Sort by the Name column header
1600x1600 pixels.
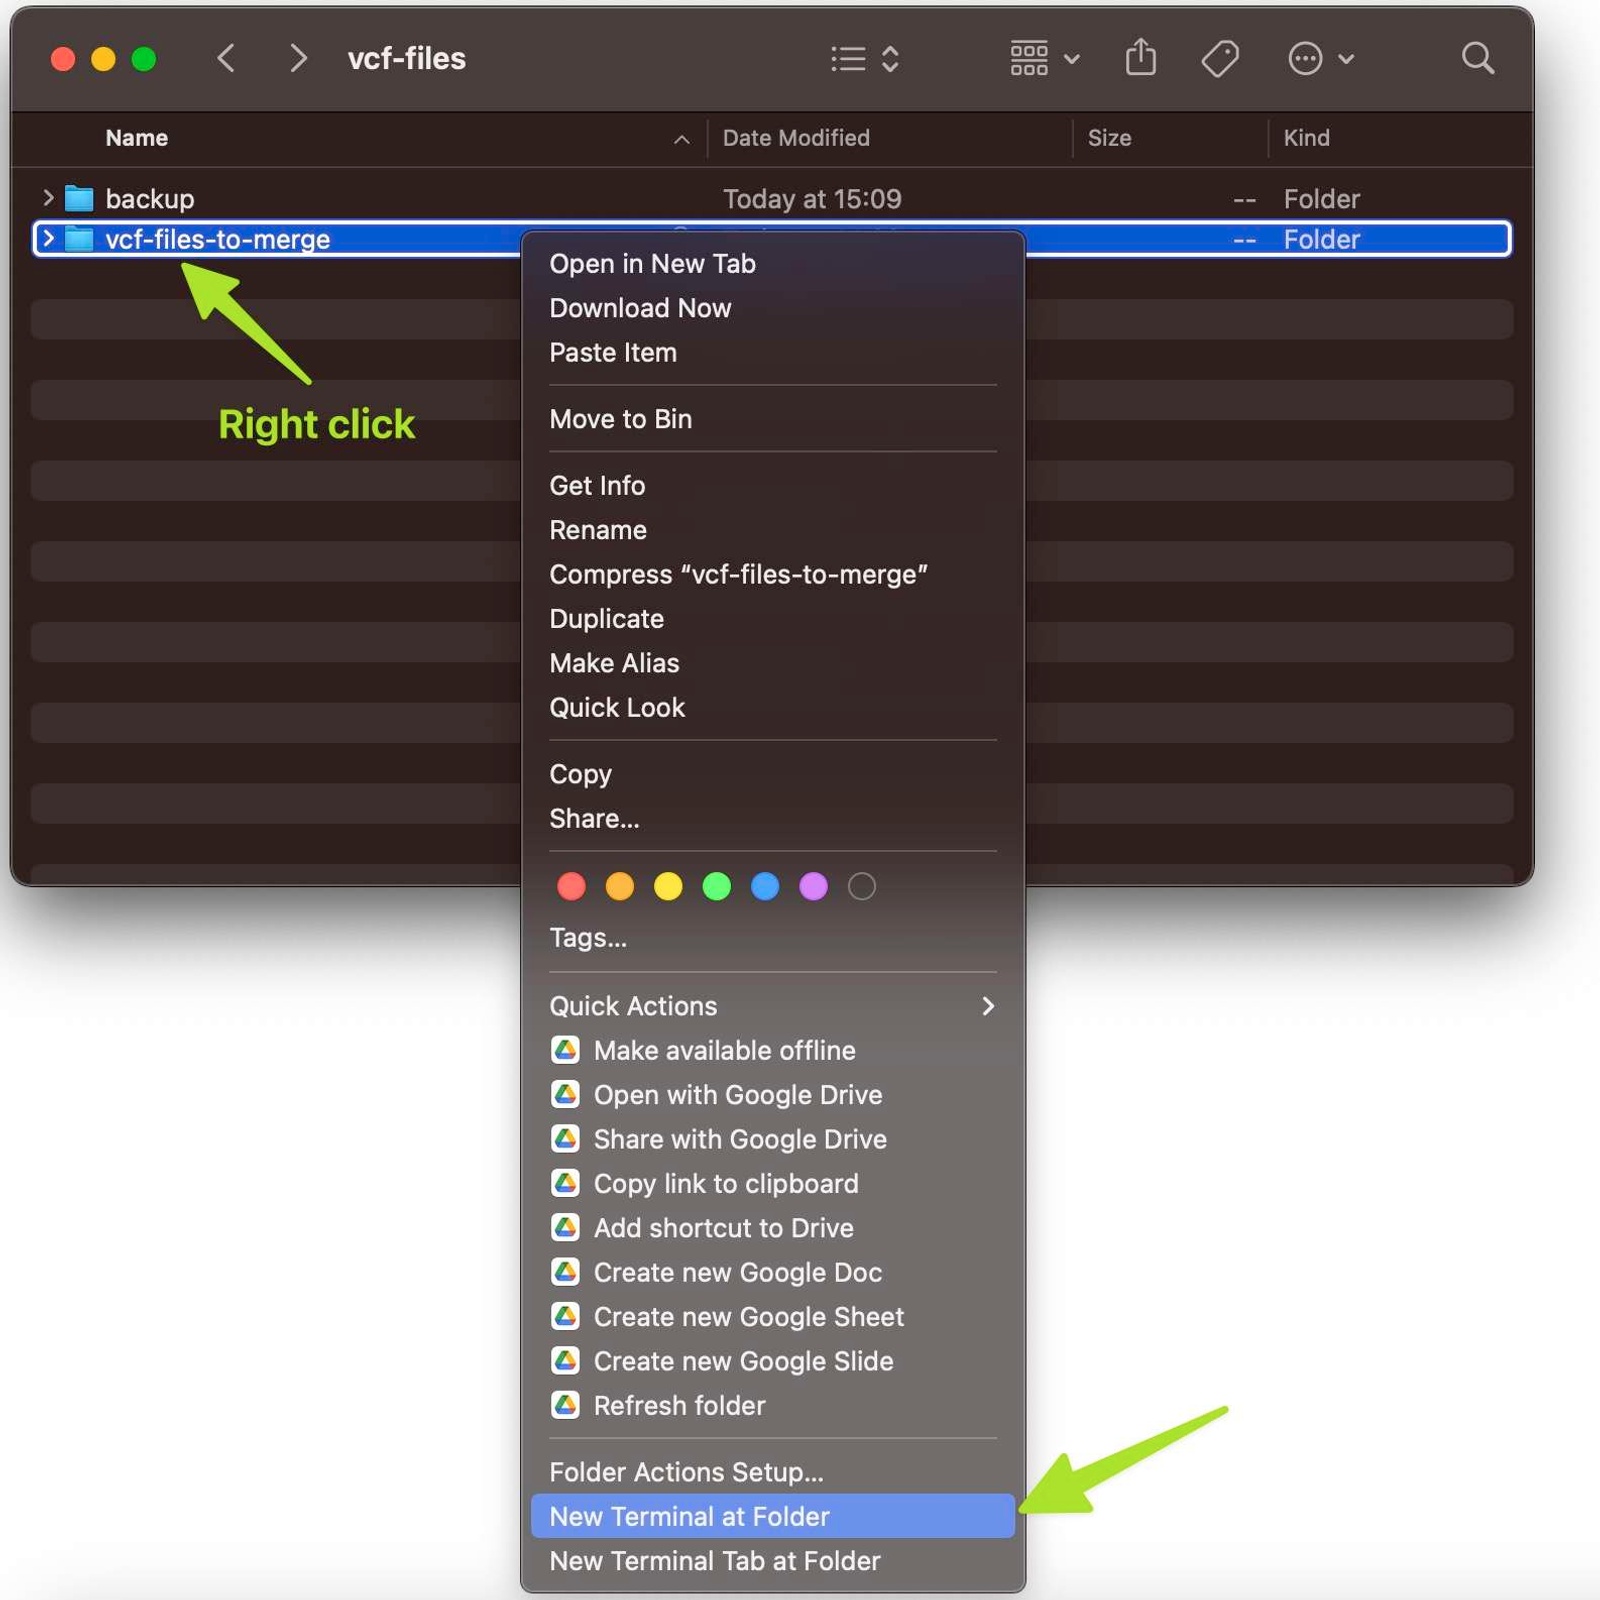pyautogui.click(x=137, y=138)
